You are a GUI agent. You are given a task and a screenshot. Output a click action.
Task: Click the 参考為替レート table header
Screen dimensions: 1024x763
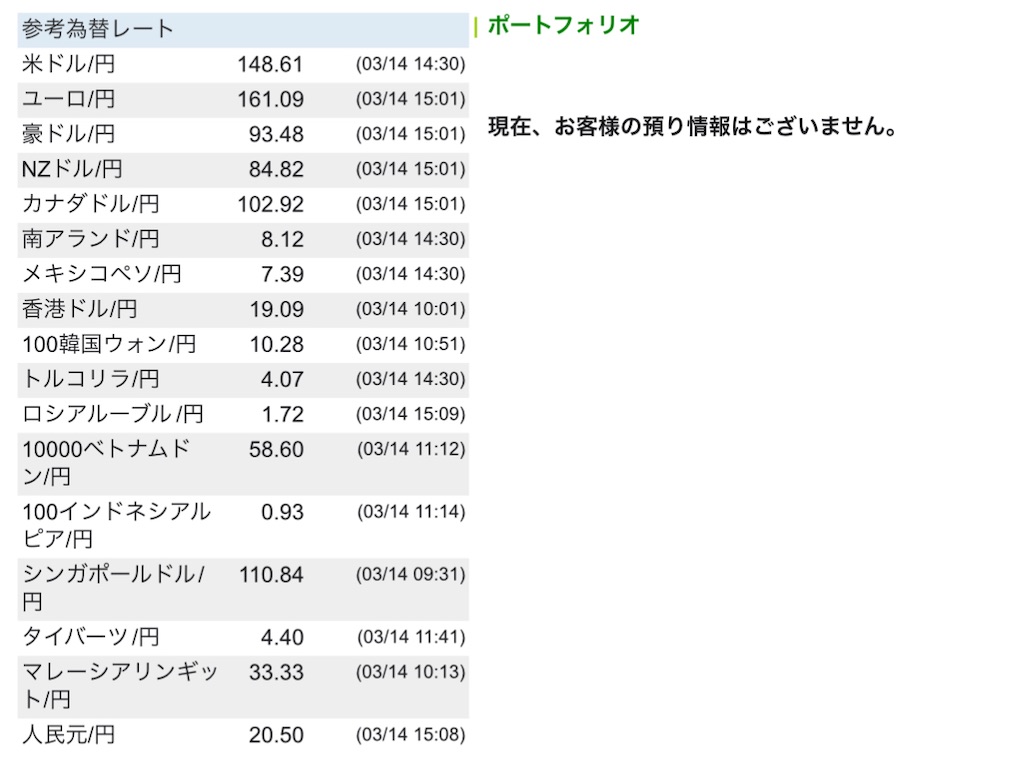point(243,29)
